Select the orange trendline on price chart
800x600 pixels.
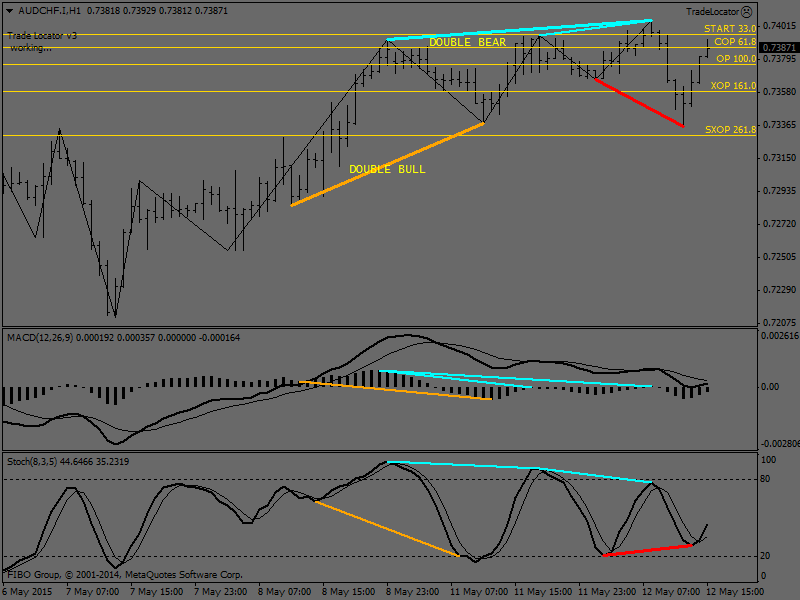(x=387, y=164)
